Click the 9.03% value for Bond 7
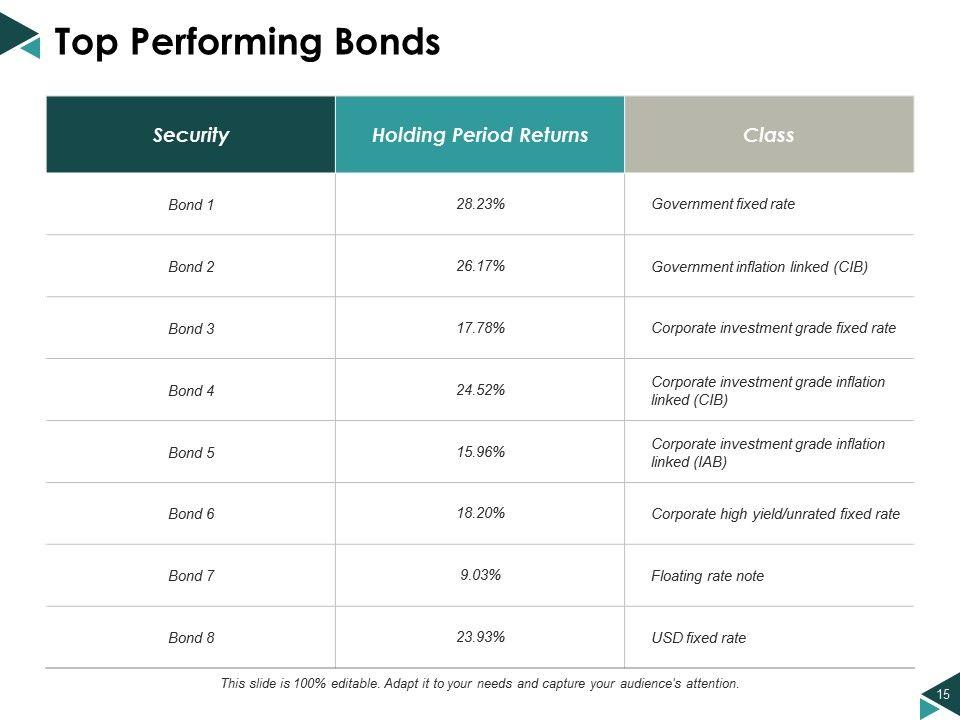This screenshot has height=720, width=960. (480, 575)
